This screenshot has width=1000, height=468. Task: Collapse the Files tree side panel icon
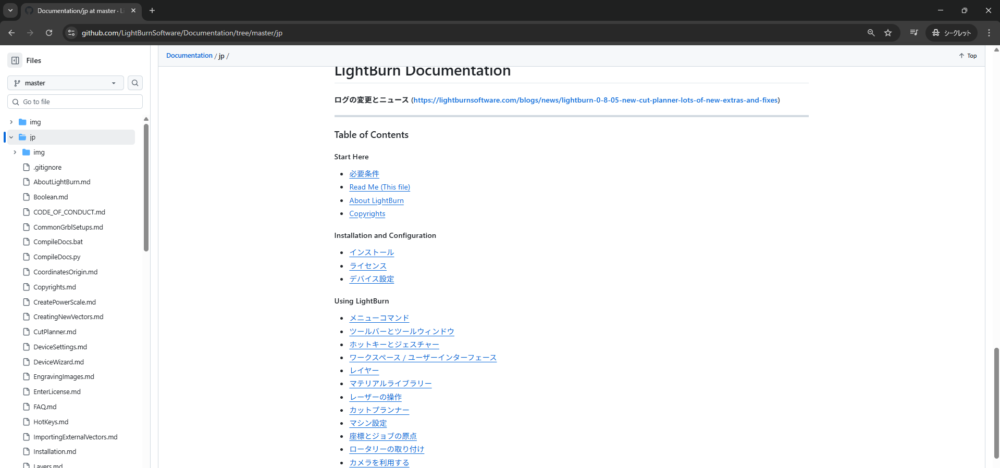click(x=15, y=60)
